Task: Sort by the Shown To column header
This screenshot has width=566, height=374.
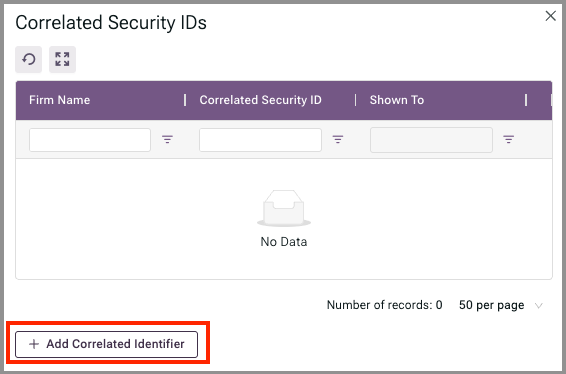Action: coord(397,100)
